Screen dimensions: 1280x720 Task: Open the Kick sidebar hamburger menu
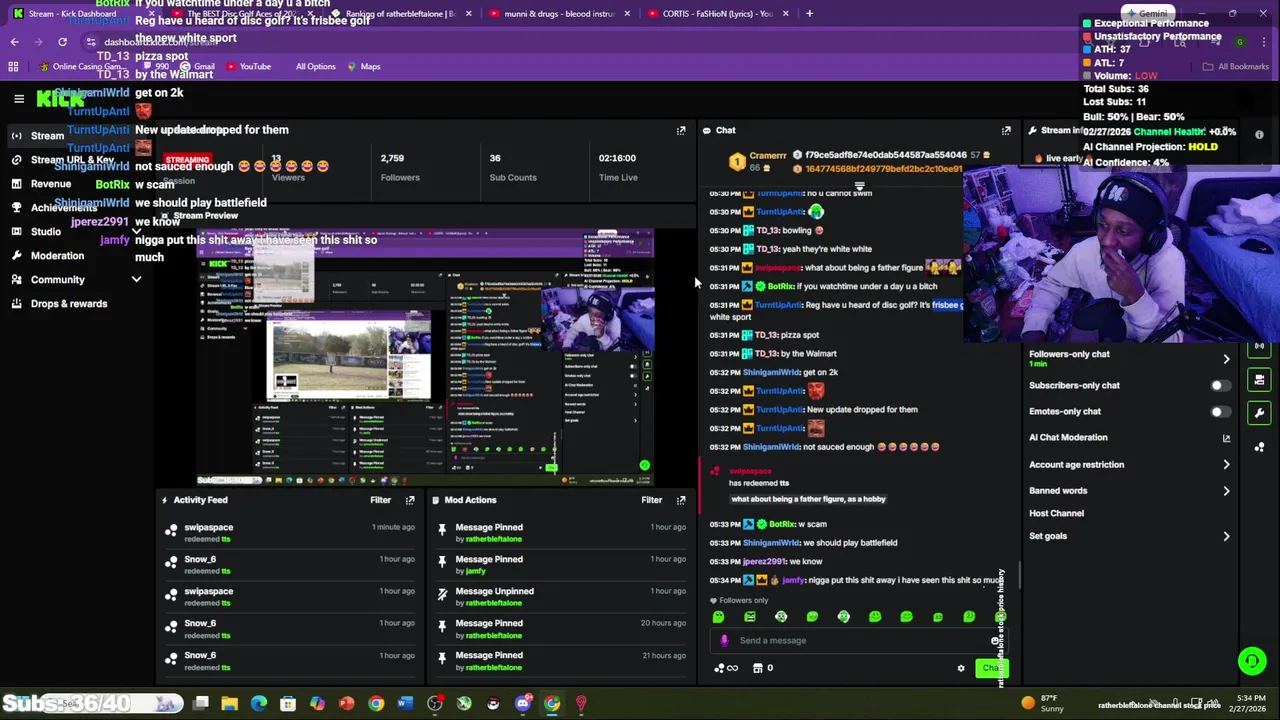point(19,98)
